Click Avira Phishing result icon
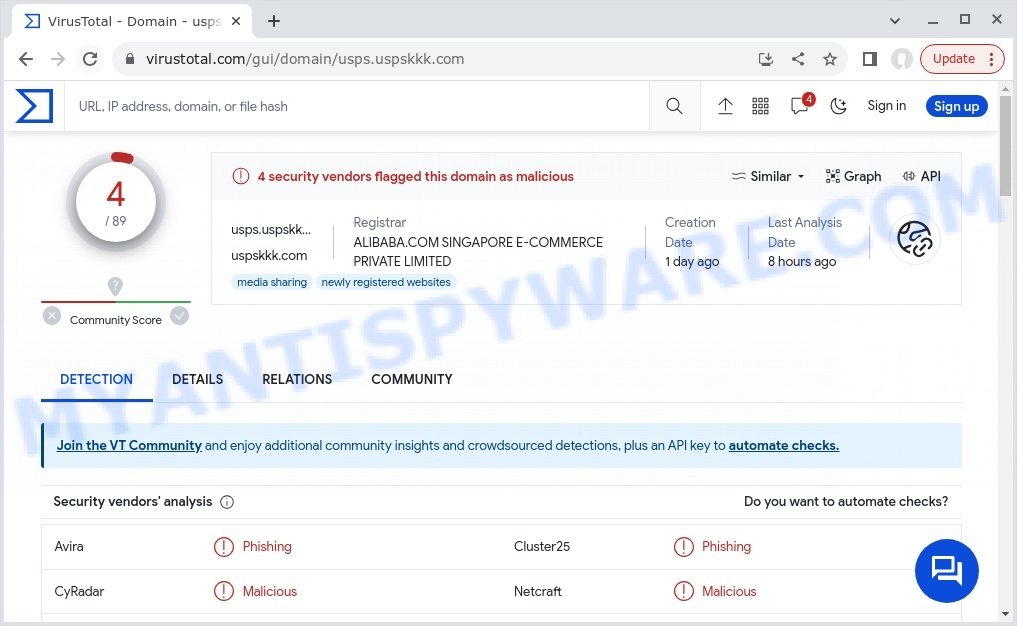 click(x=224, y=547)
